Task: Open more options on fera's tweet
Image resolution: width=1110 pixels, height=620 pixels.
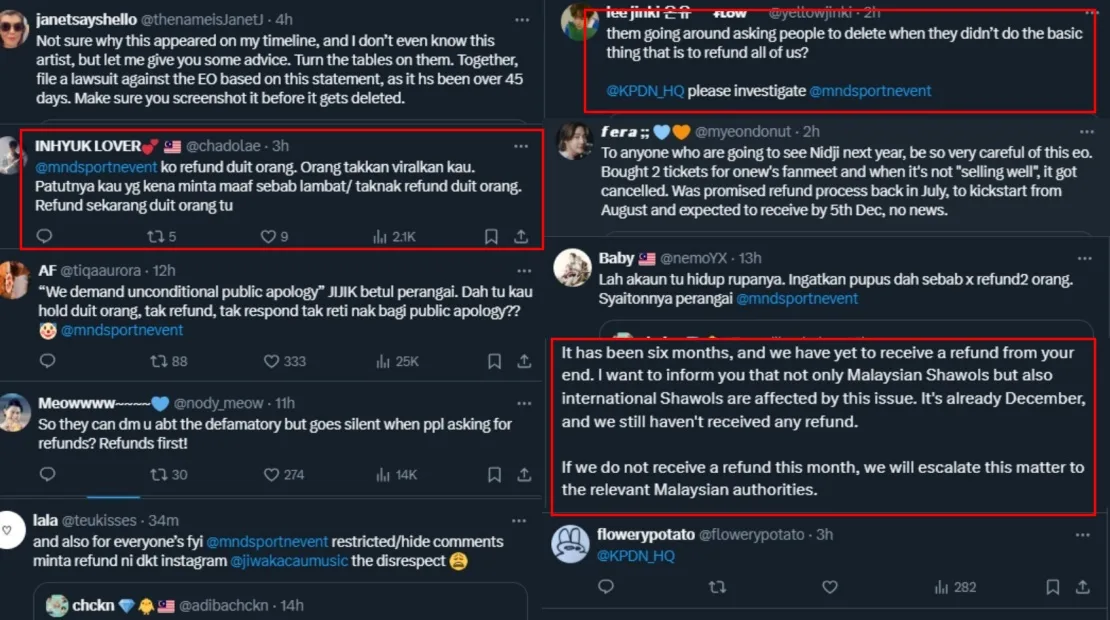Action: tap(1083, 132)
